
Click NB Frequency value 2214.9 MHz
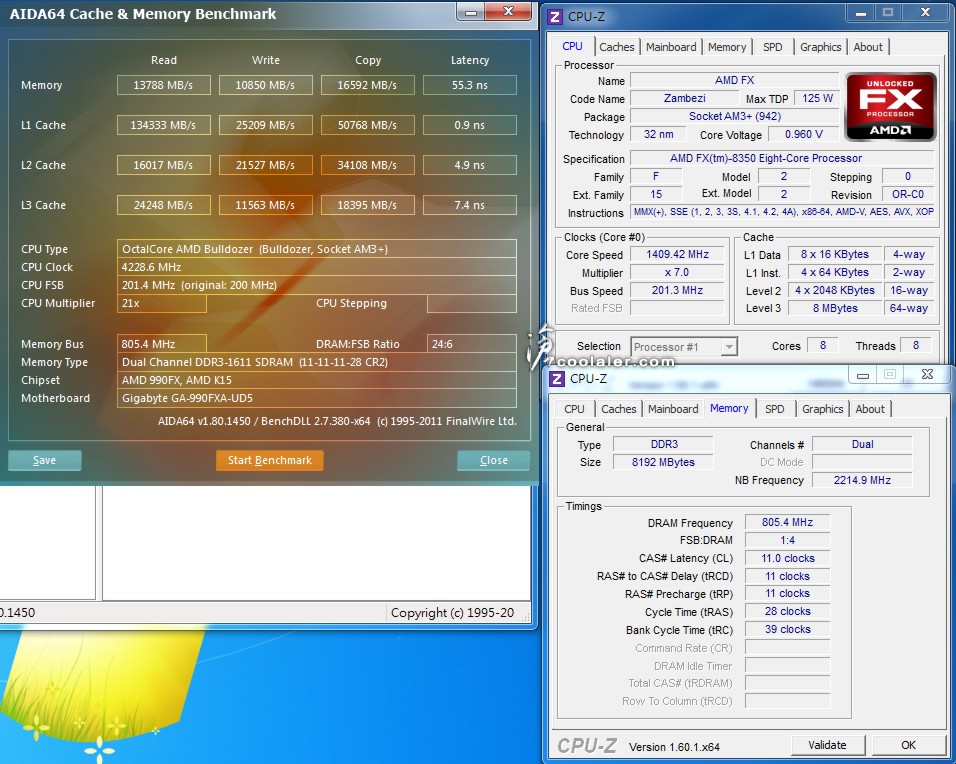click(x=862, y=480)
